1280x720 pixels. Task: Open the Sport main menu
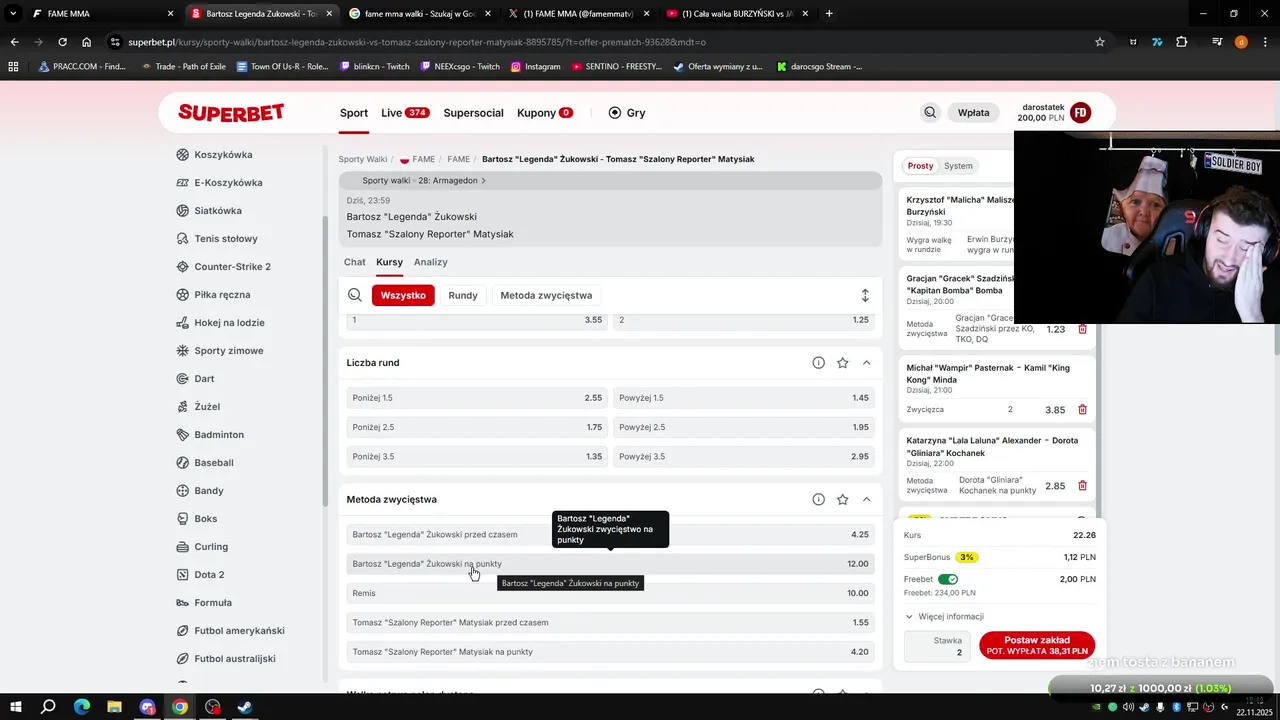pos(354,113)
